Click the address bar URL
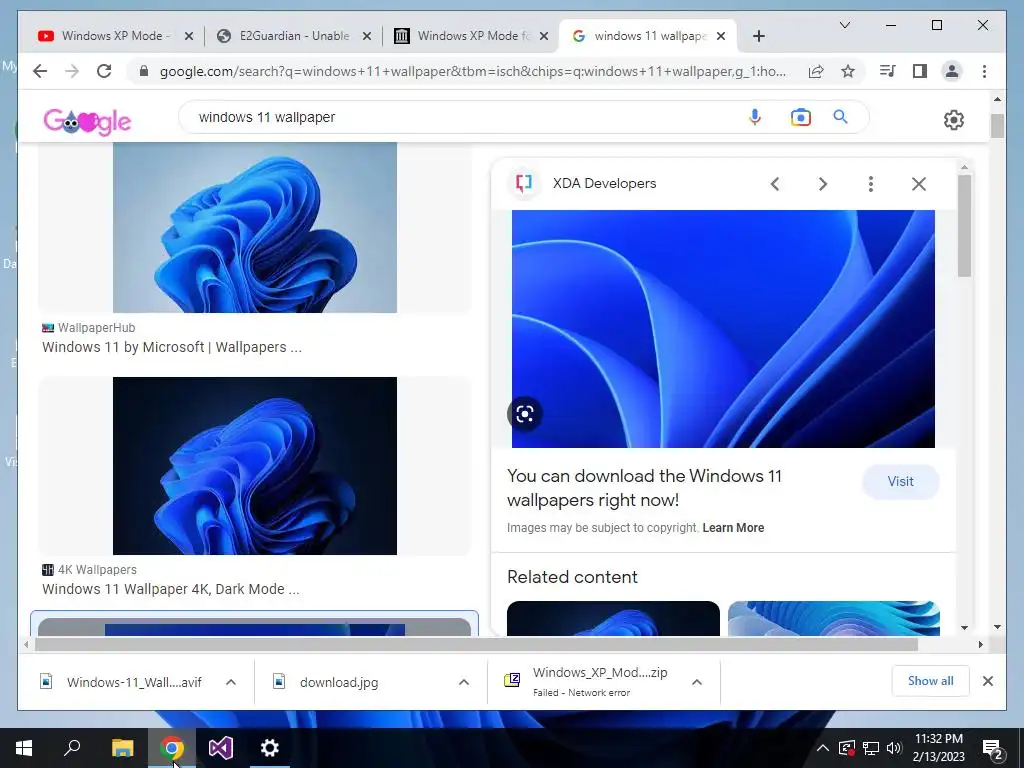This screenshot has height=768, width=1024. pyautogui.click(x=473, y=71)
